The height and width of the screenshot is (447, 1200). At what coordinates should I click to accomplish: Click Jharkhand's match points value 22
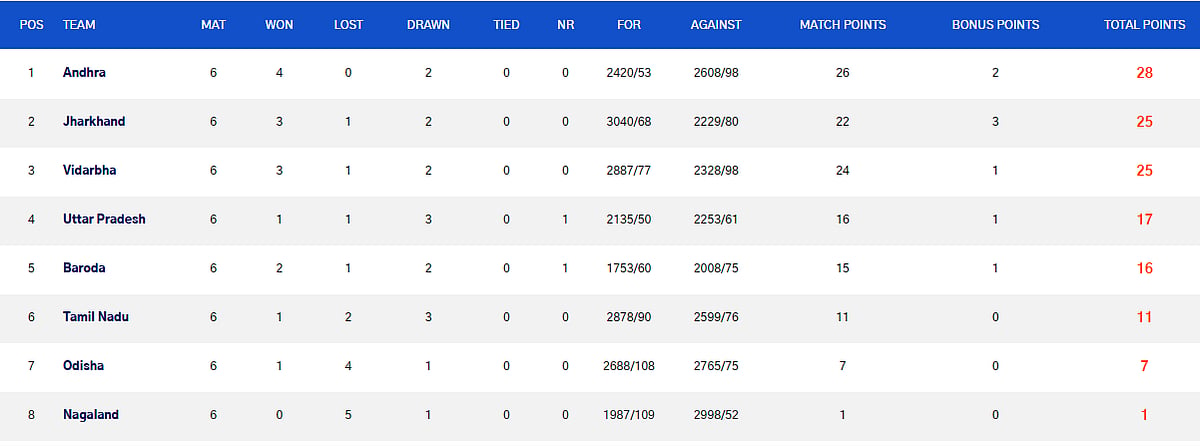[x=842, y=122]
